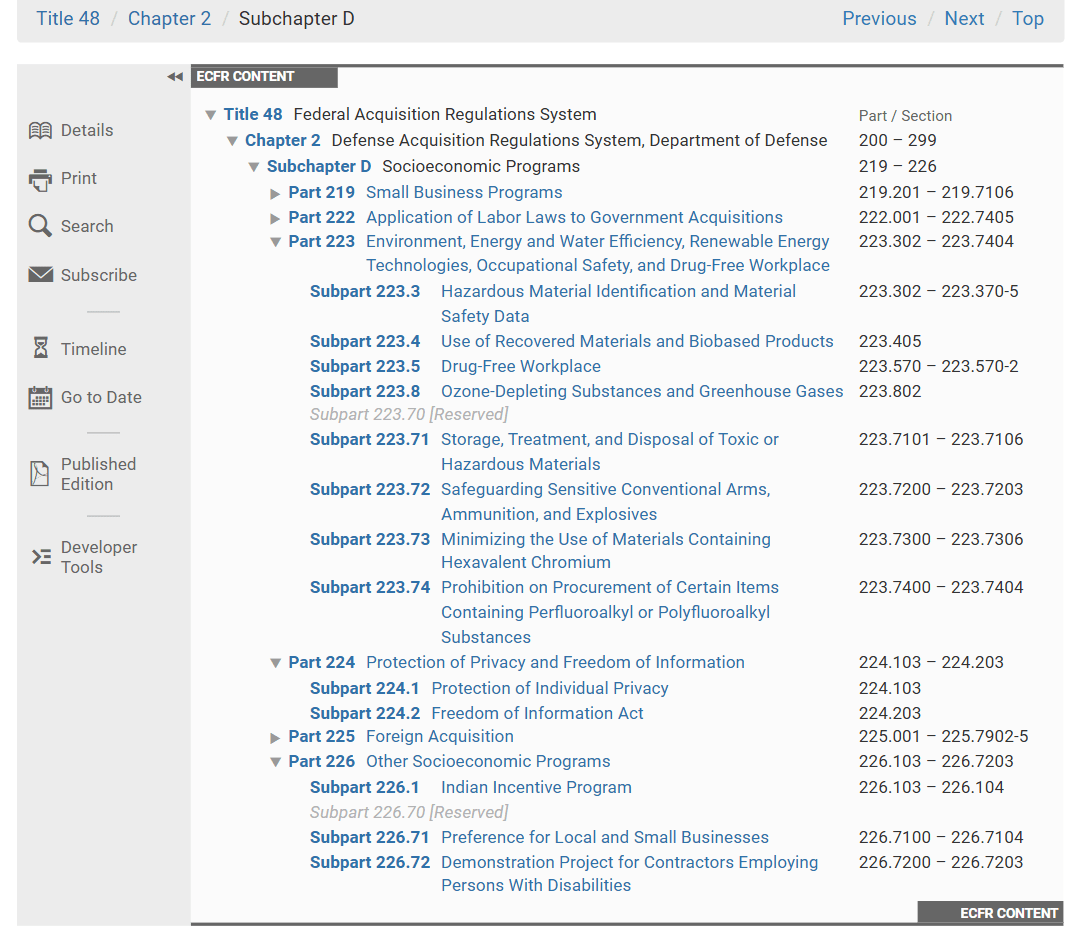Click section range 223.7101 – 223.7106
This screenshot has height=934, width=1079.
point(941,439)
